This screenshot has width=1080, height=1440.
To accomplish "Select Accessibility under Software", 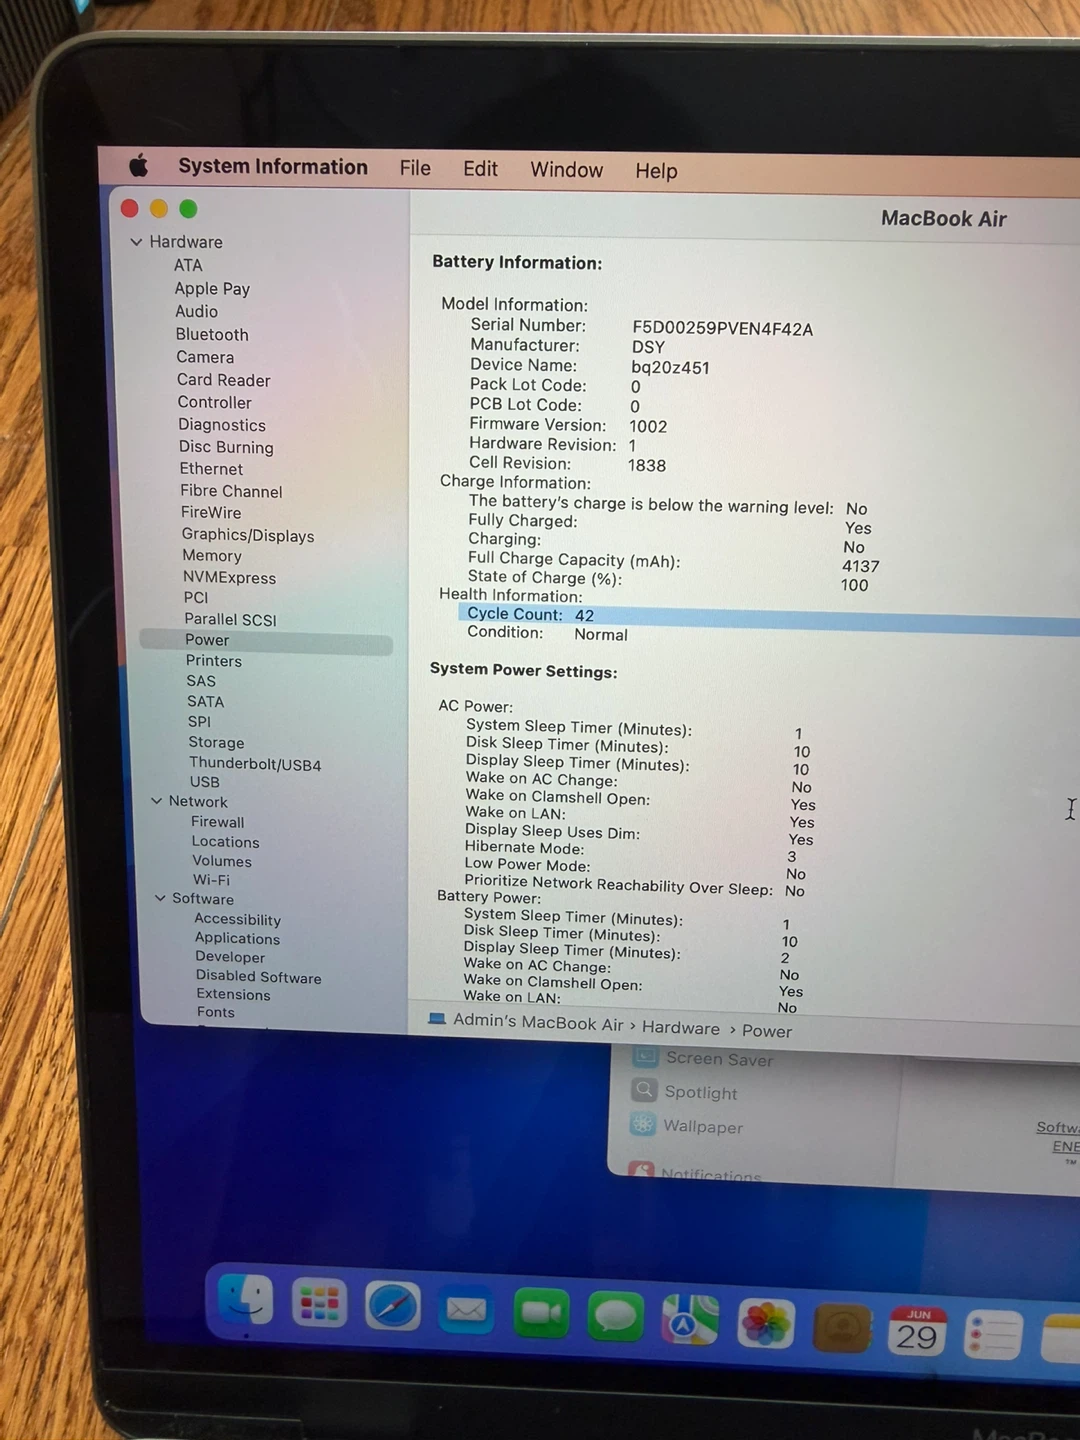I will pos(237,919).
